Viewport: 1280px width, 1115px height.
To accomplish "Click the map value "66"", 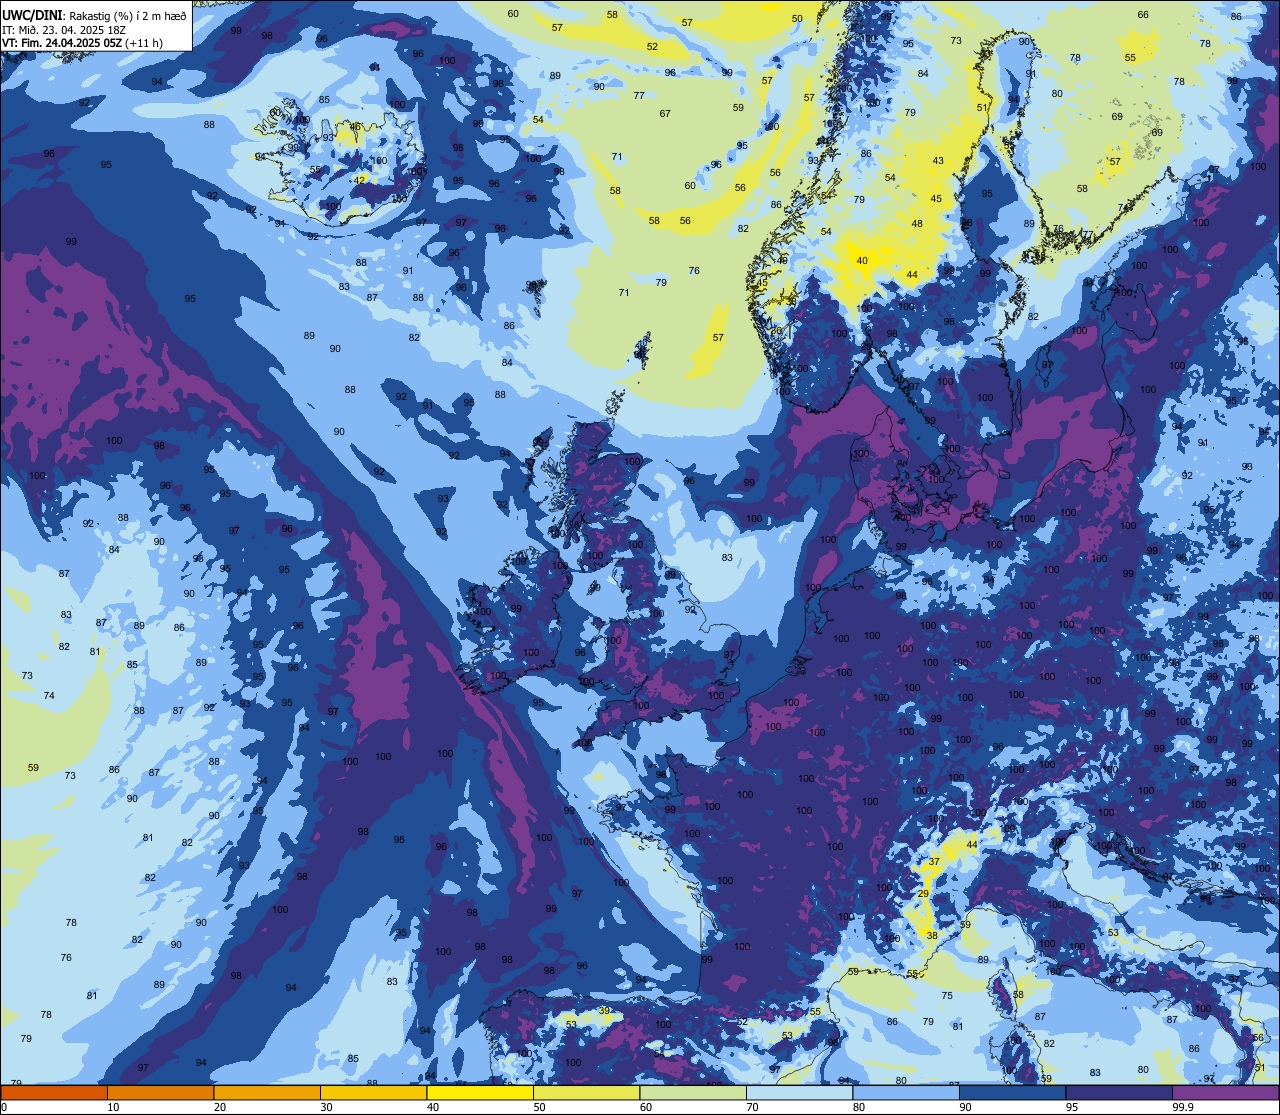I will [1143, 15].
